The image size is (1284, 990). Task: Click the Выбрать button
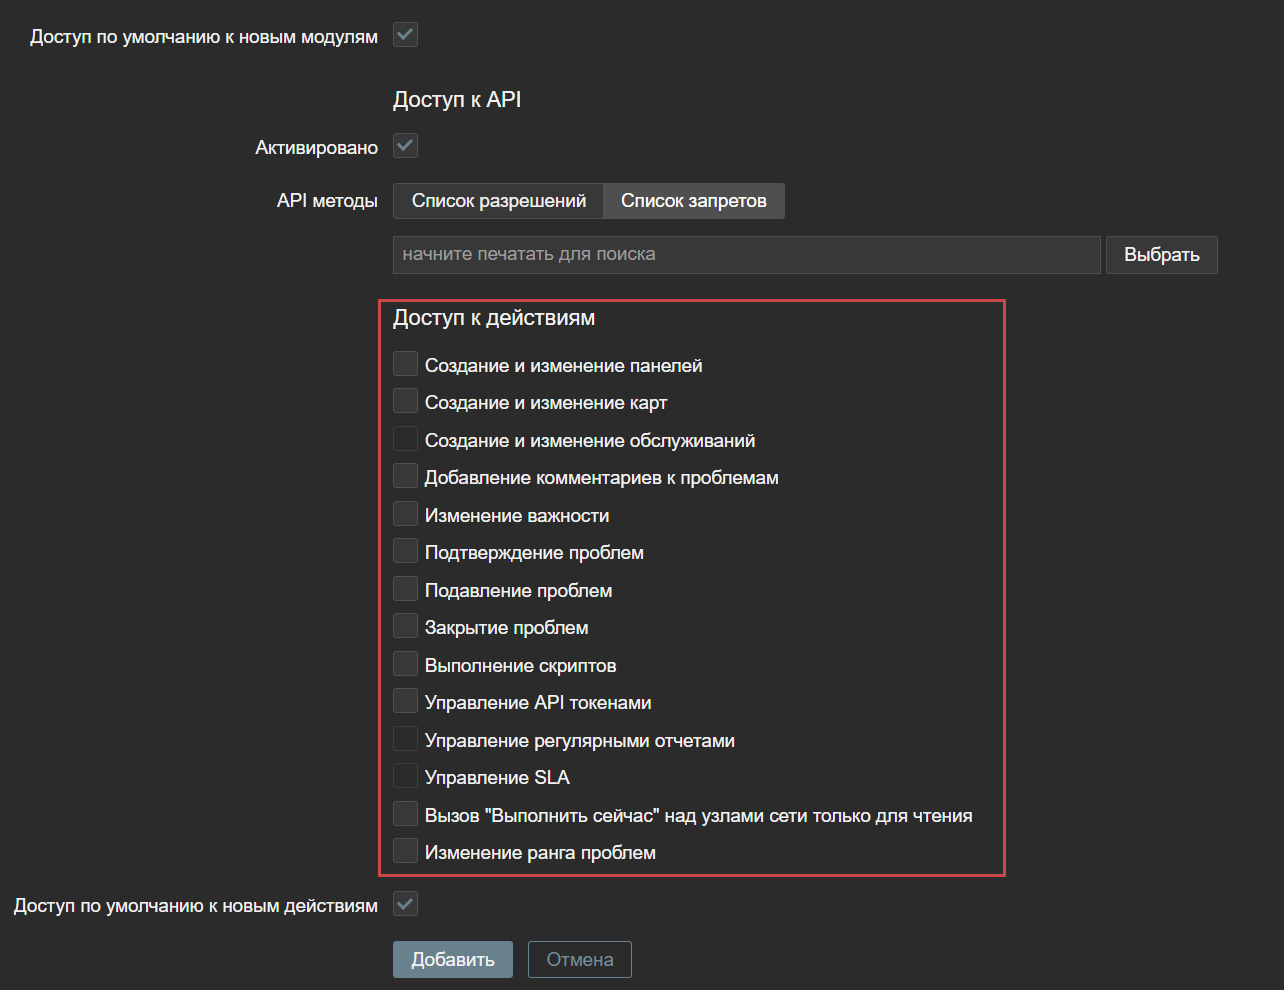click(1162, 255)
